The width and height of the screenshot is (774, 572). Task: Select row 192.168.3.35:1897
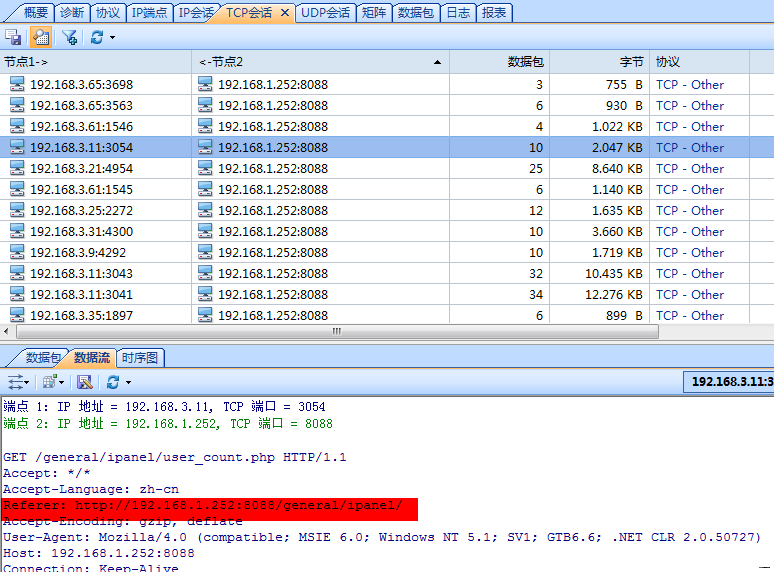(x=387, y=314)
